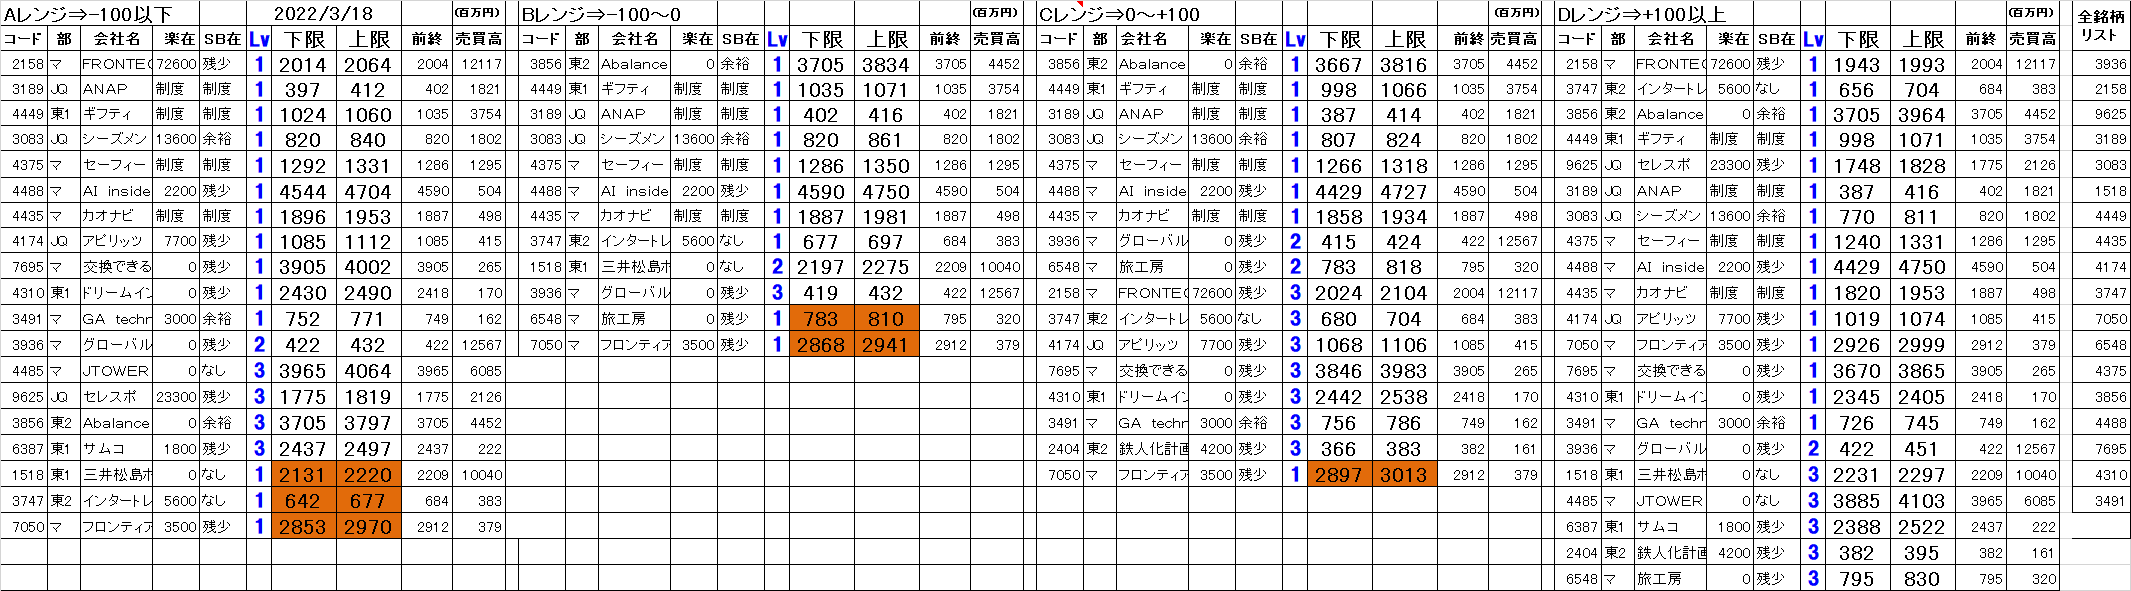2131x591 pixels.
Task: Select orange cell 2897 in C range
Action: pyautogui.click(x=1339, y=475)
